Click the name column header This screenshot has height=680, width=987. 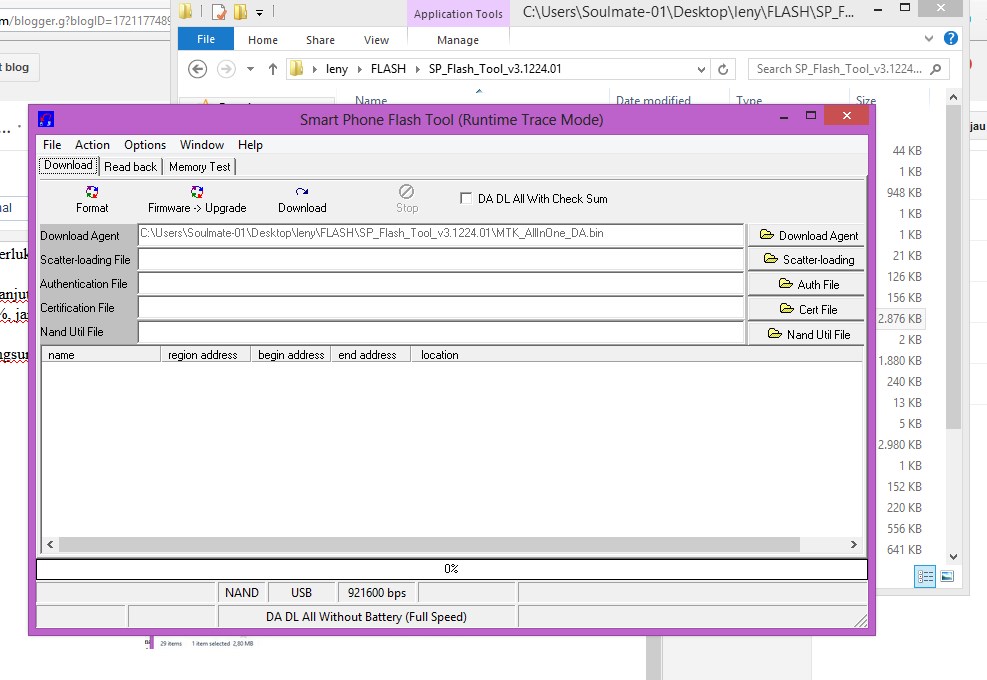(x=101, y=354)
